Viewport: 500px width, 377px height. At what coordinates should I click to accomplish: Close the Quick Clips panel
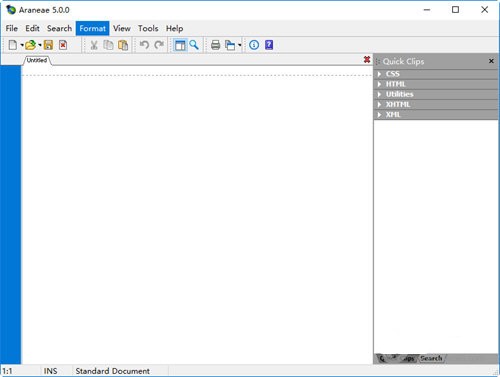tap(491, 61)
